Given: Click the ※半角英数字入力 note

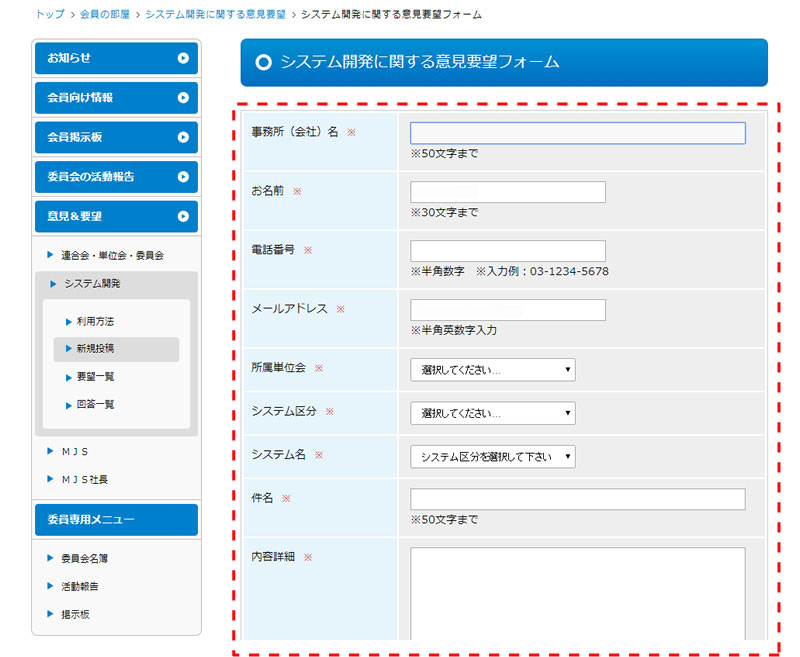Looking at the screenshot, I should (454, 330).
